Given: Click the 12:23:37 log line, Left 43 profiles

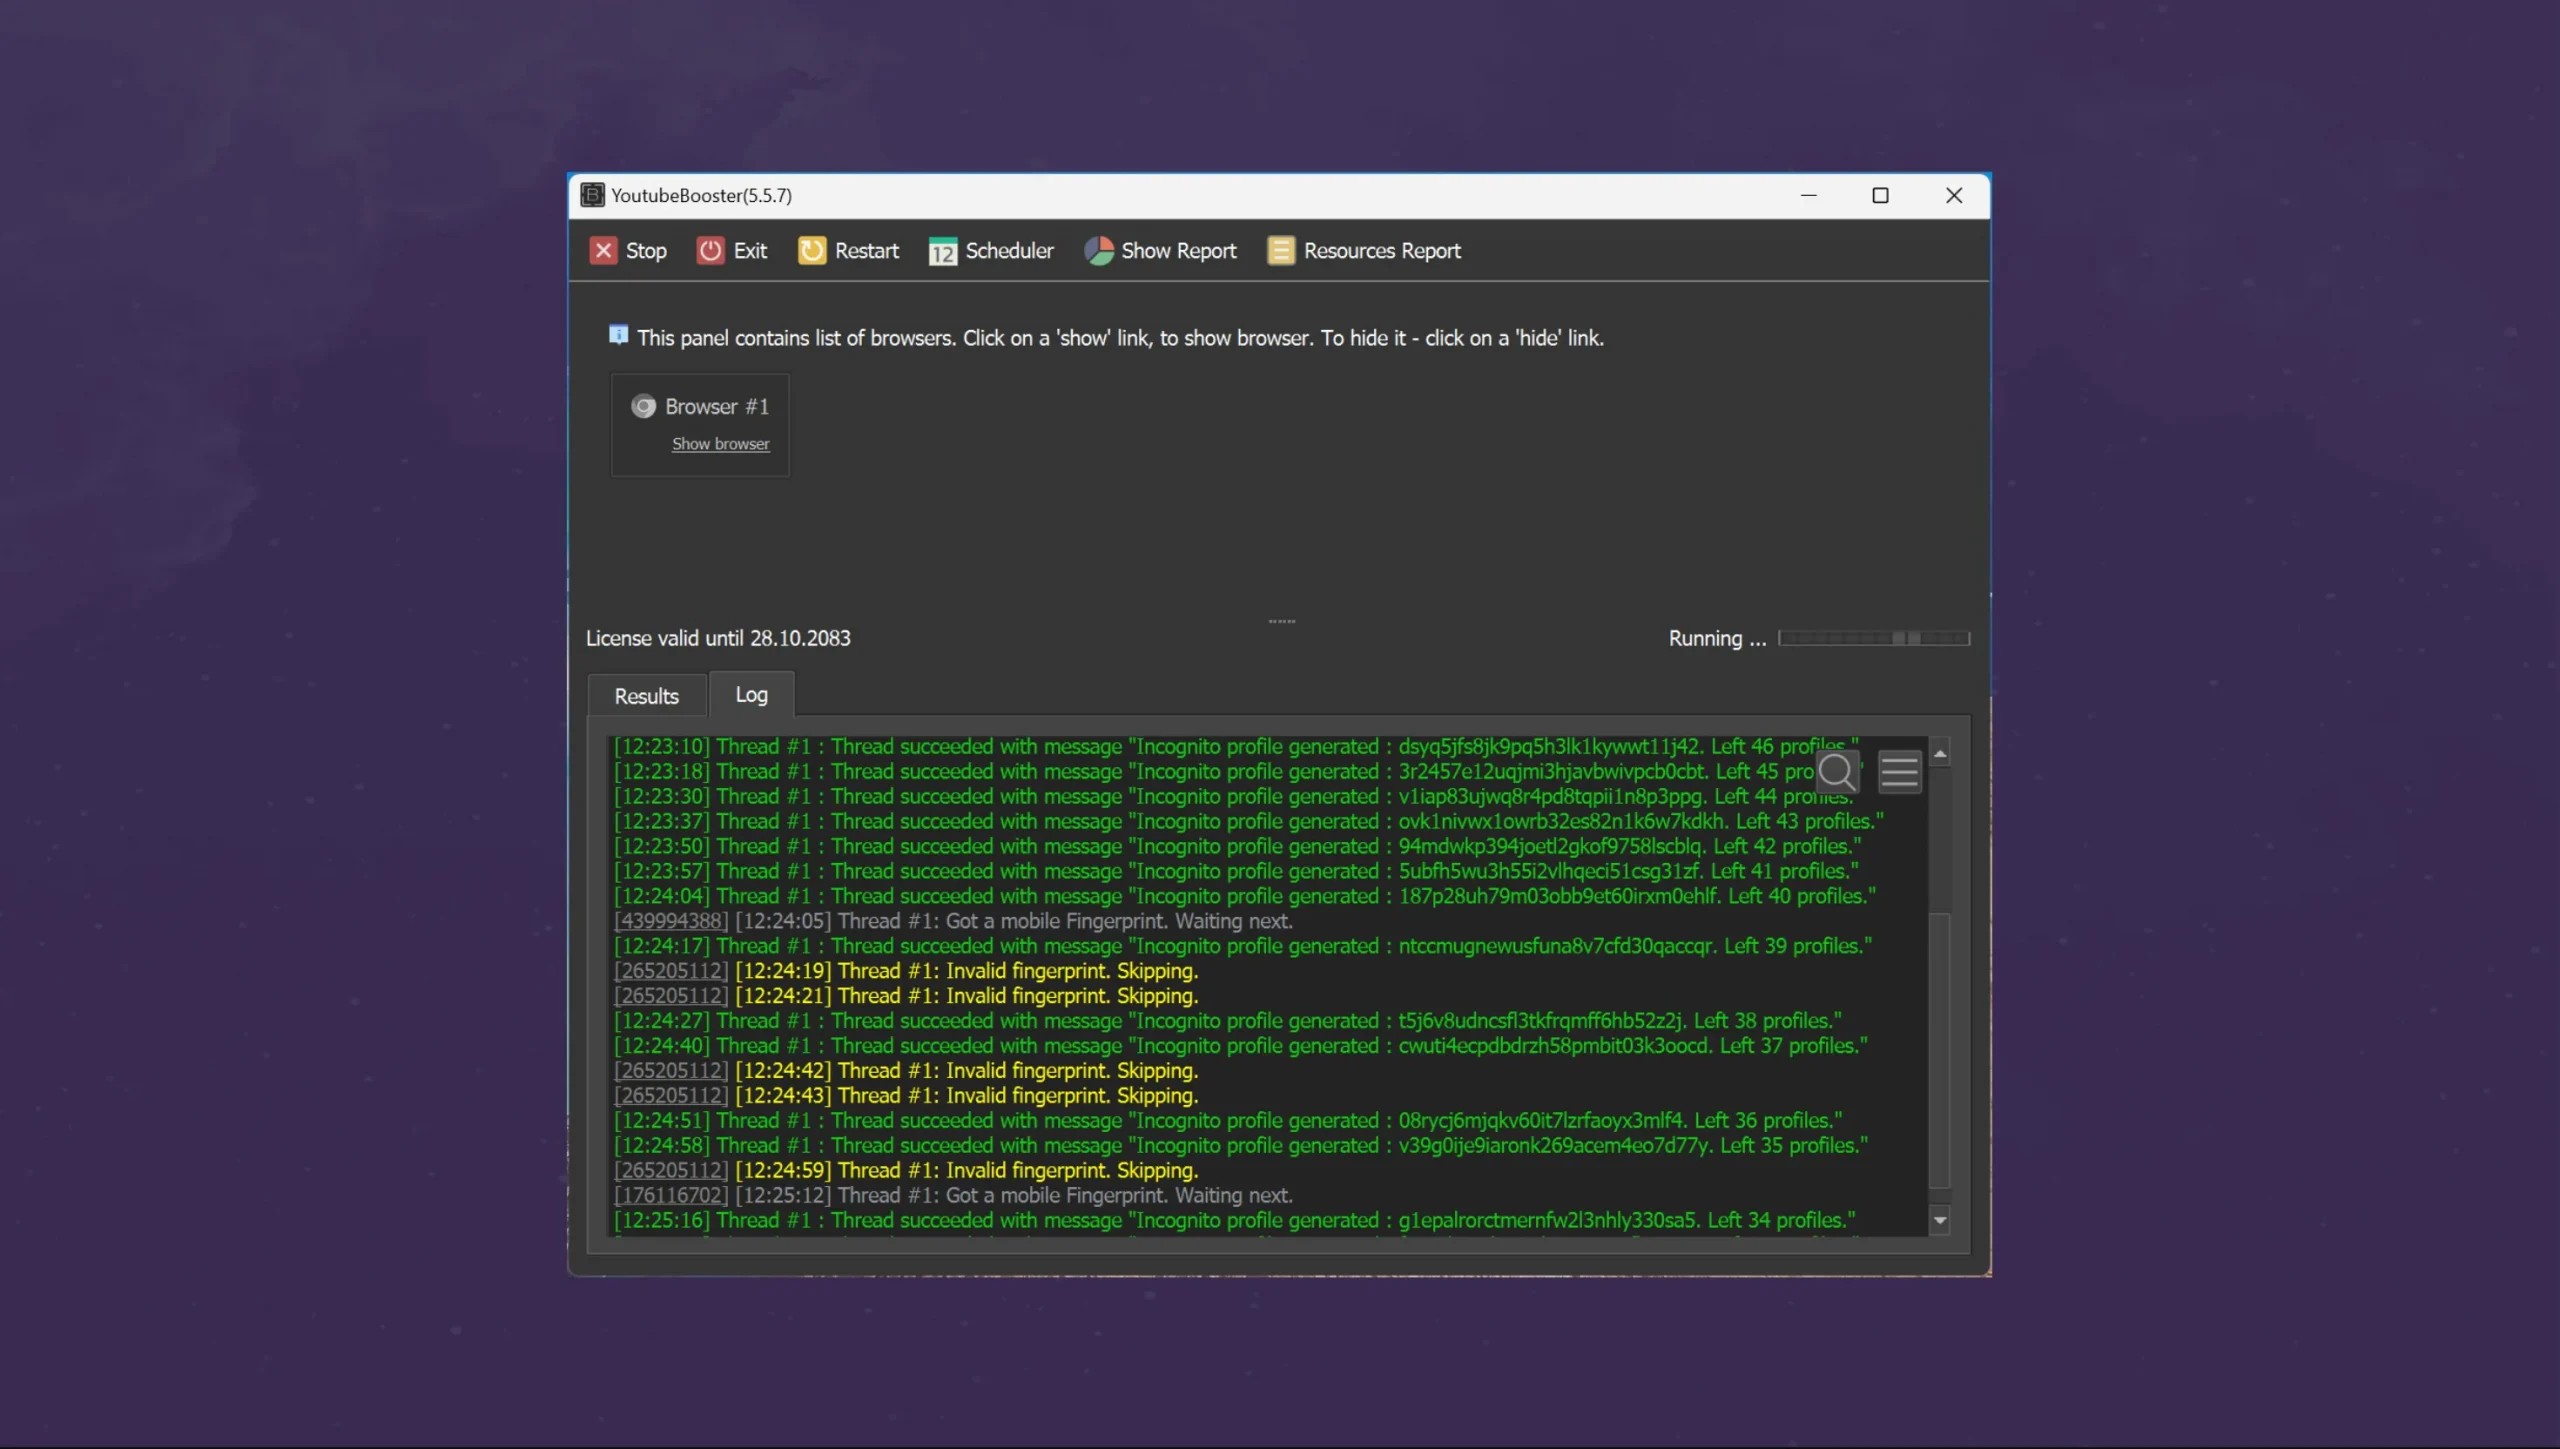Looking at the screenshot, I should click(1249, 821).
